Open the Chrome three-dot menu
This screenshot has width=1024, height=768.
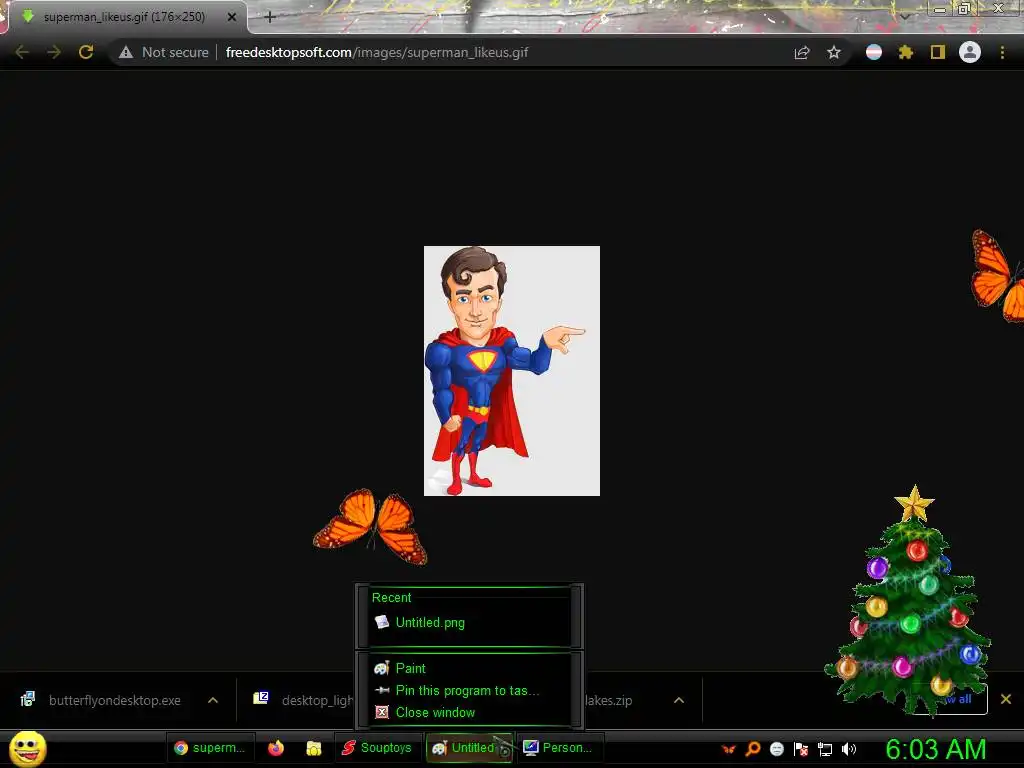[1002, 52]
